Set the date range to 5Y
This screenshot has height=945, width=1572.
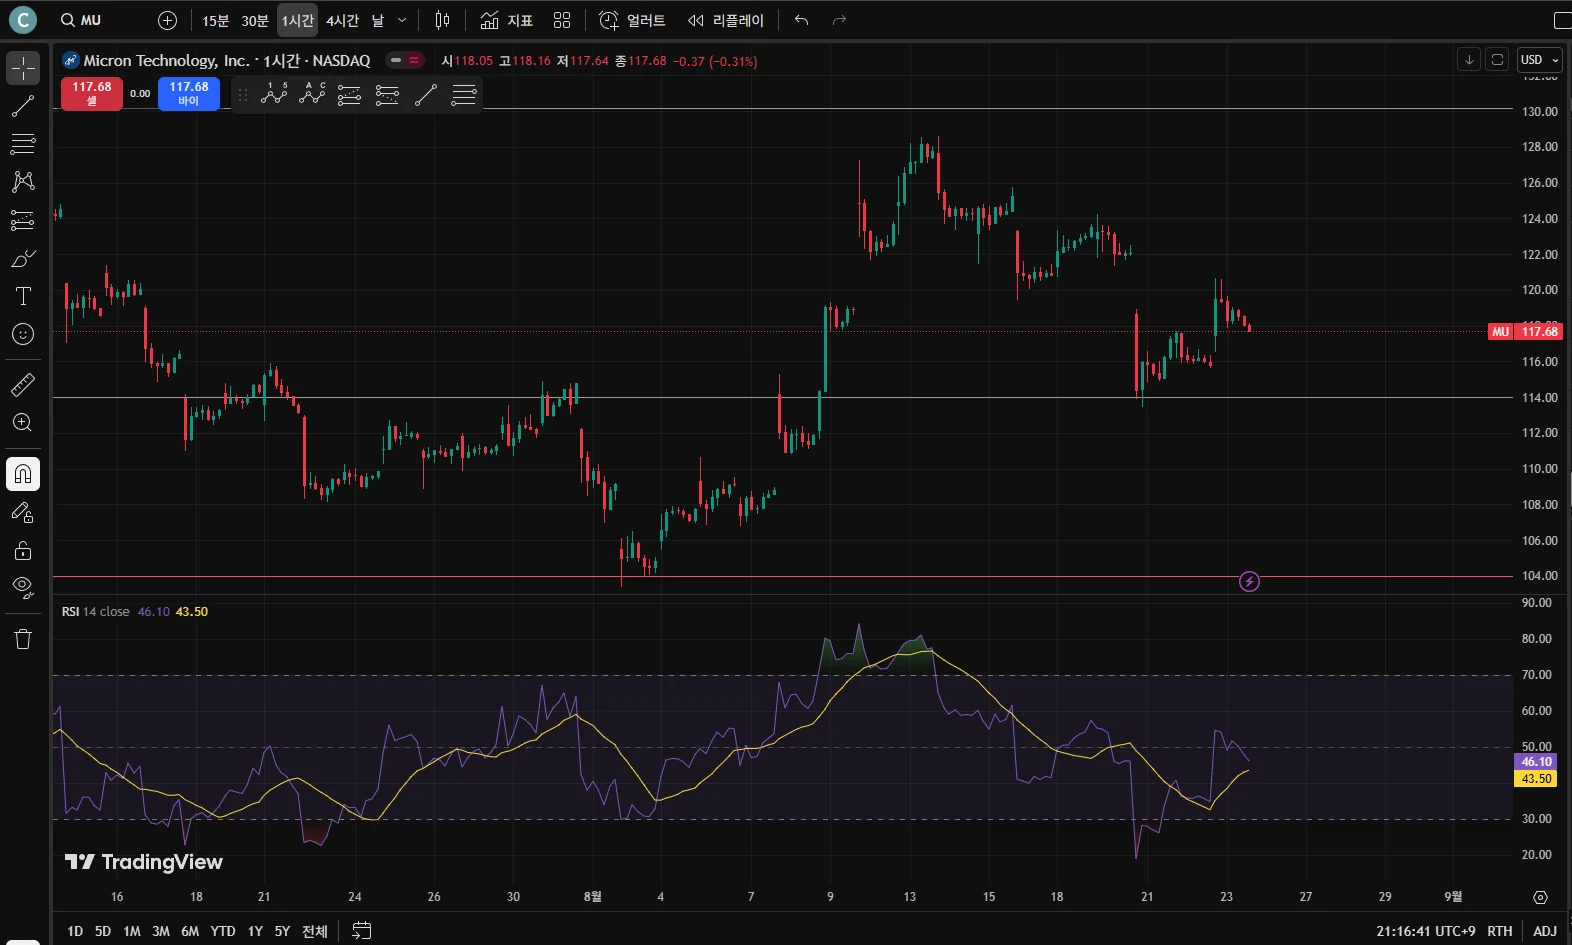point(282,931)
